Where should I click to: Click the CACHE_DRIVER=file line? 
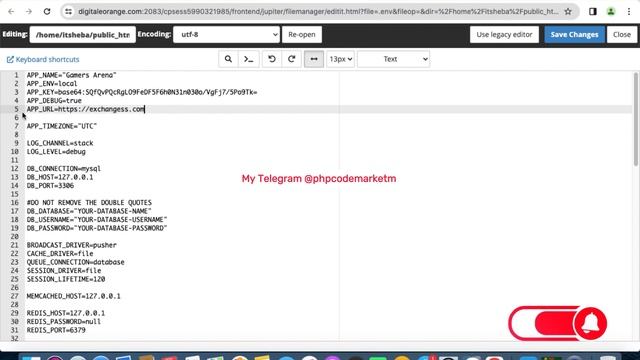tap(60, 254)
